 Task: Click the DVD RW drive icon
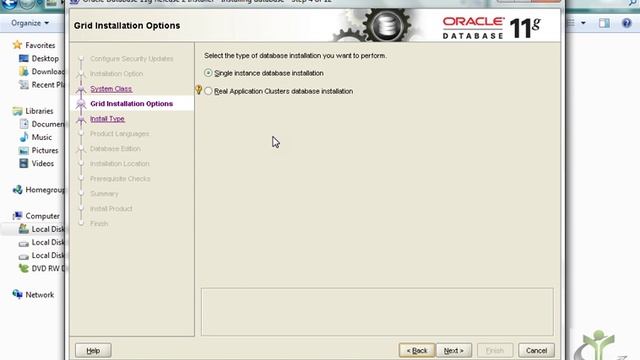tap(24, 268)
